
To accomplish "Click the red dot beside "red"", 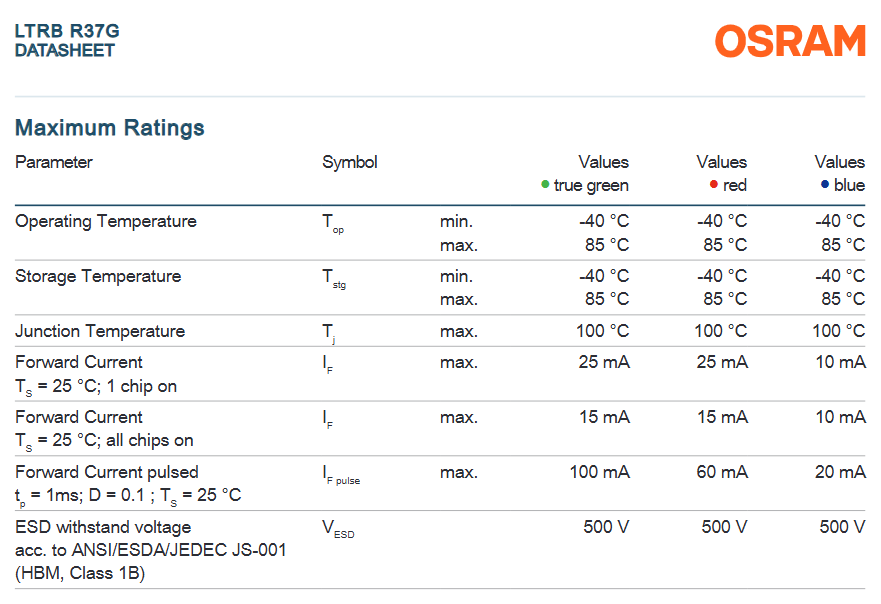I will pyautogui.click(x=713, y=185).
